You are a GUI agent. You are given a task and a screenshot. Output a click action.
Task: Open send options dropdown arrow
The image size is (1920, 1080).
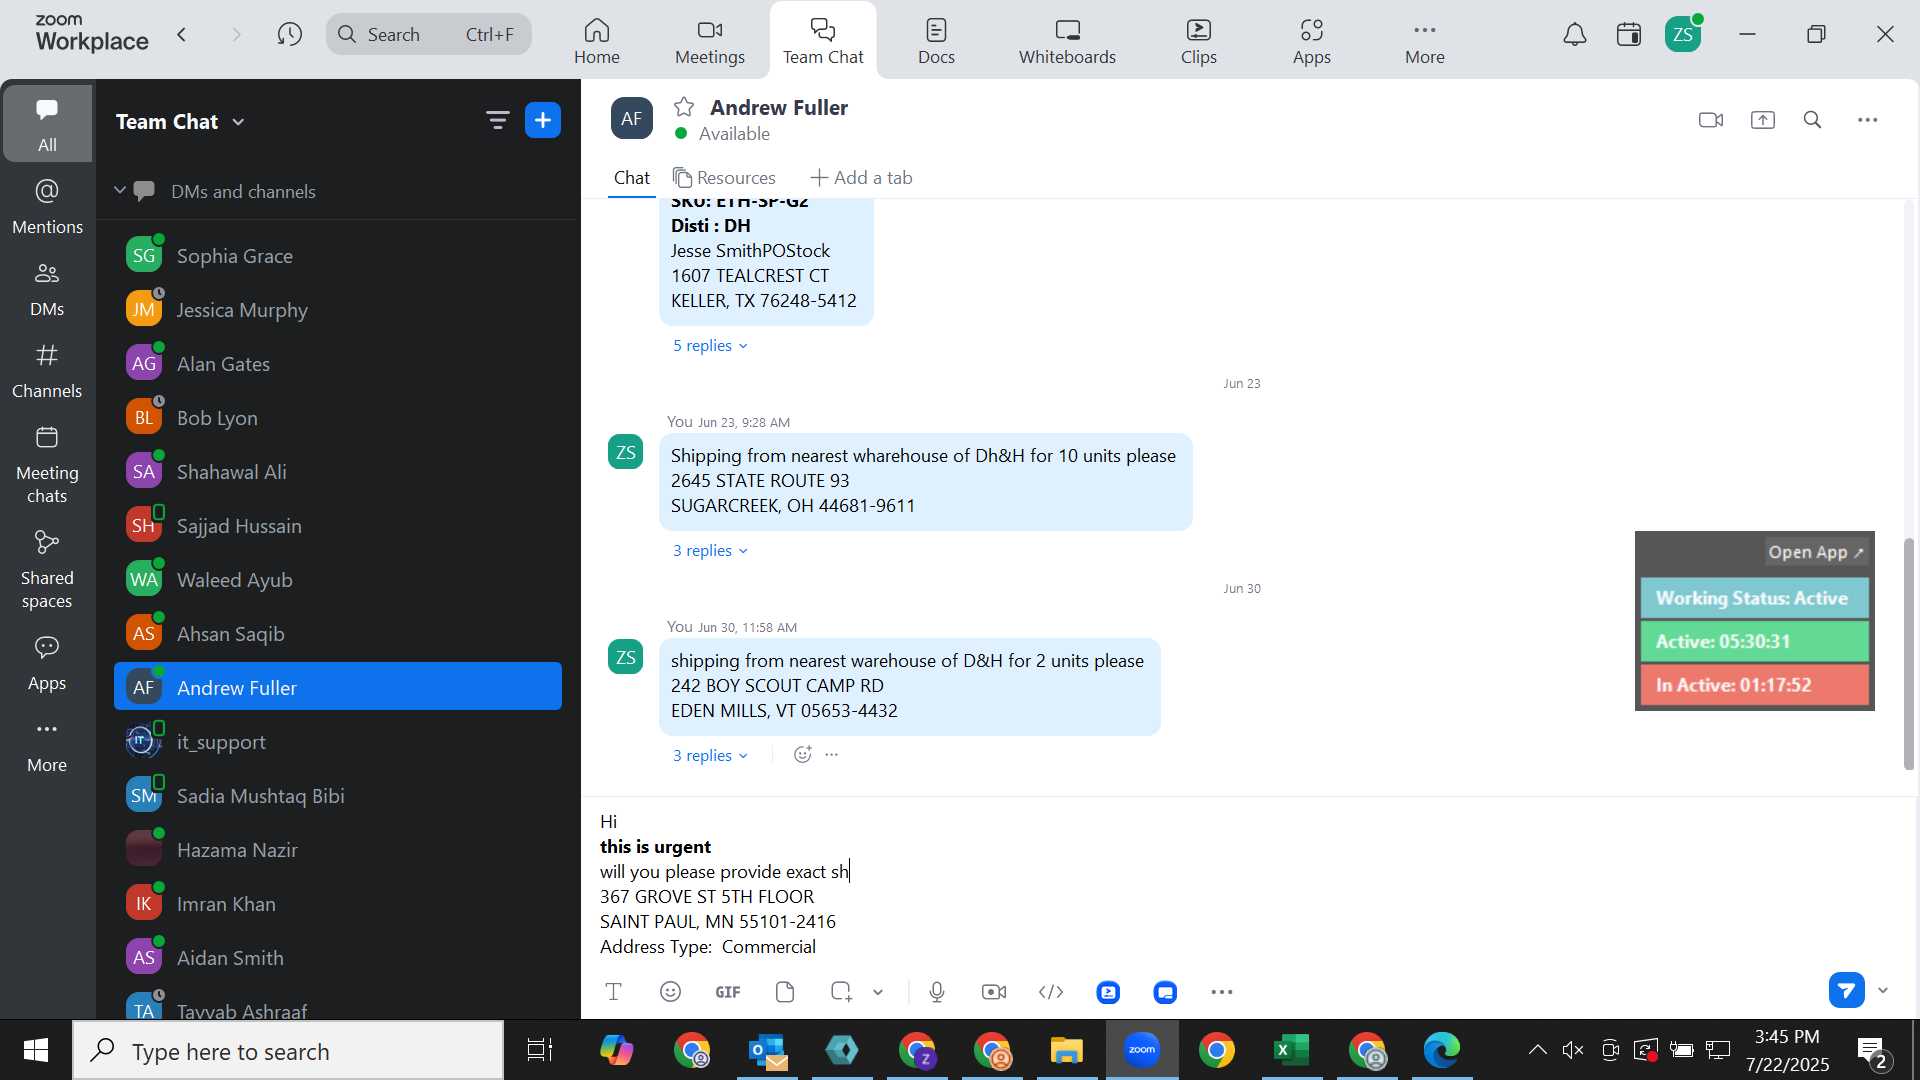[1884, 991]
